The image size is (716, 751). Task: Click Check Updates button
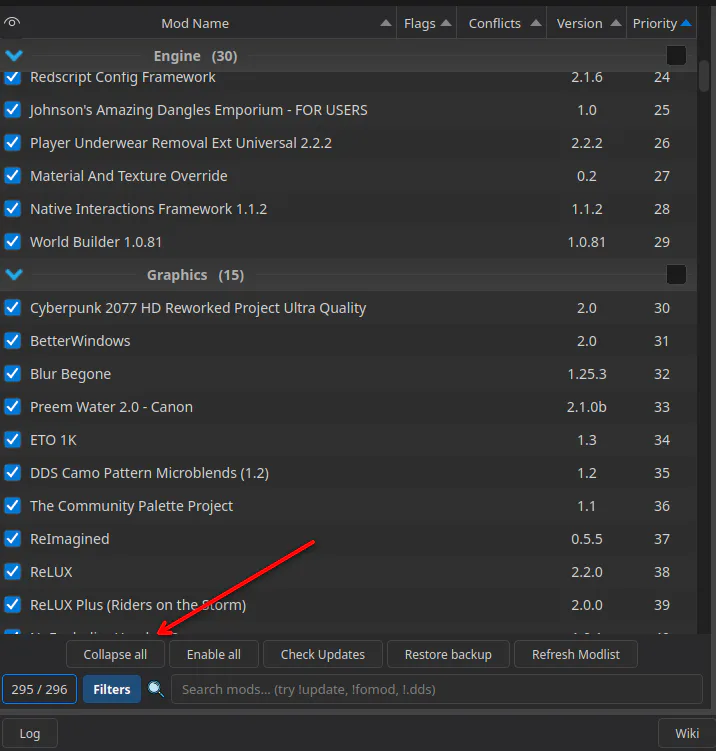pyautogui.click(x=323, y=654)
